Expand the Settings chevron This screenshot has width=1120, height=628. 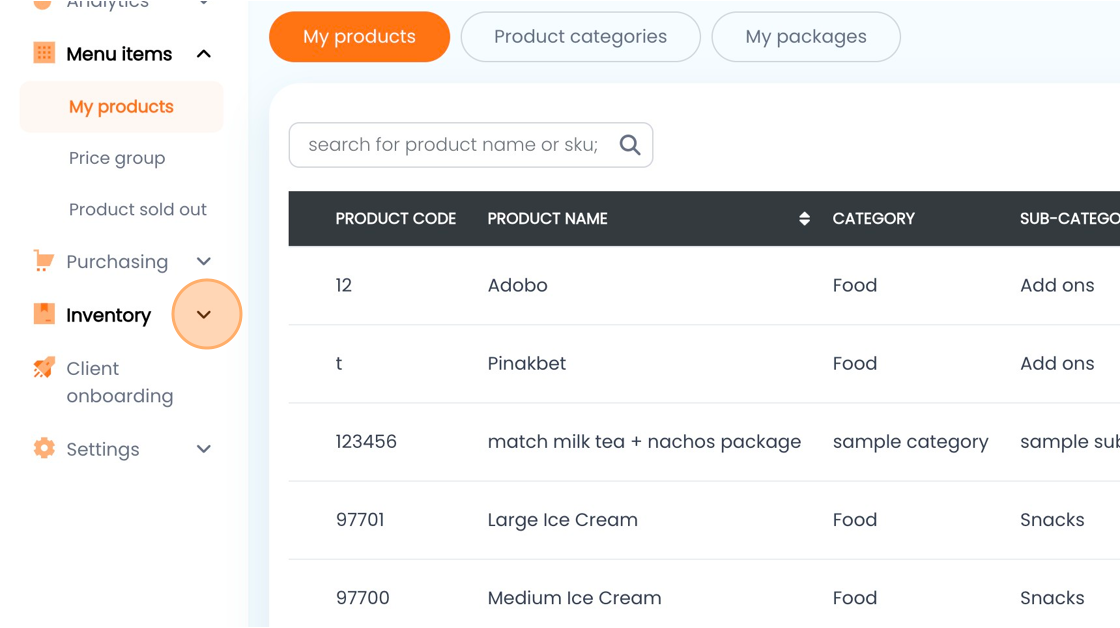(204, 449)
